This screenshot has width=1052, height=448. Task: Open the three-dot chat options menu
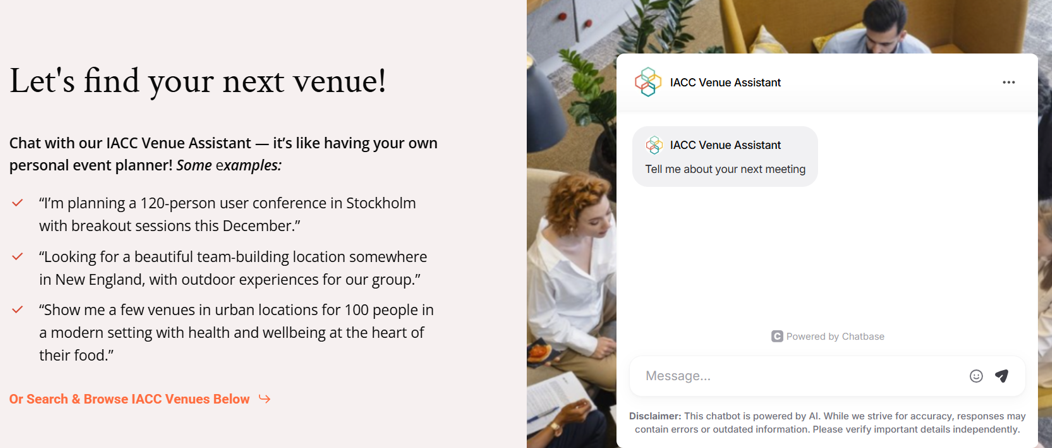(1008, 82)
